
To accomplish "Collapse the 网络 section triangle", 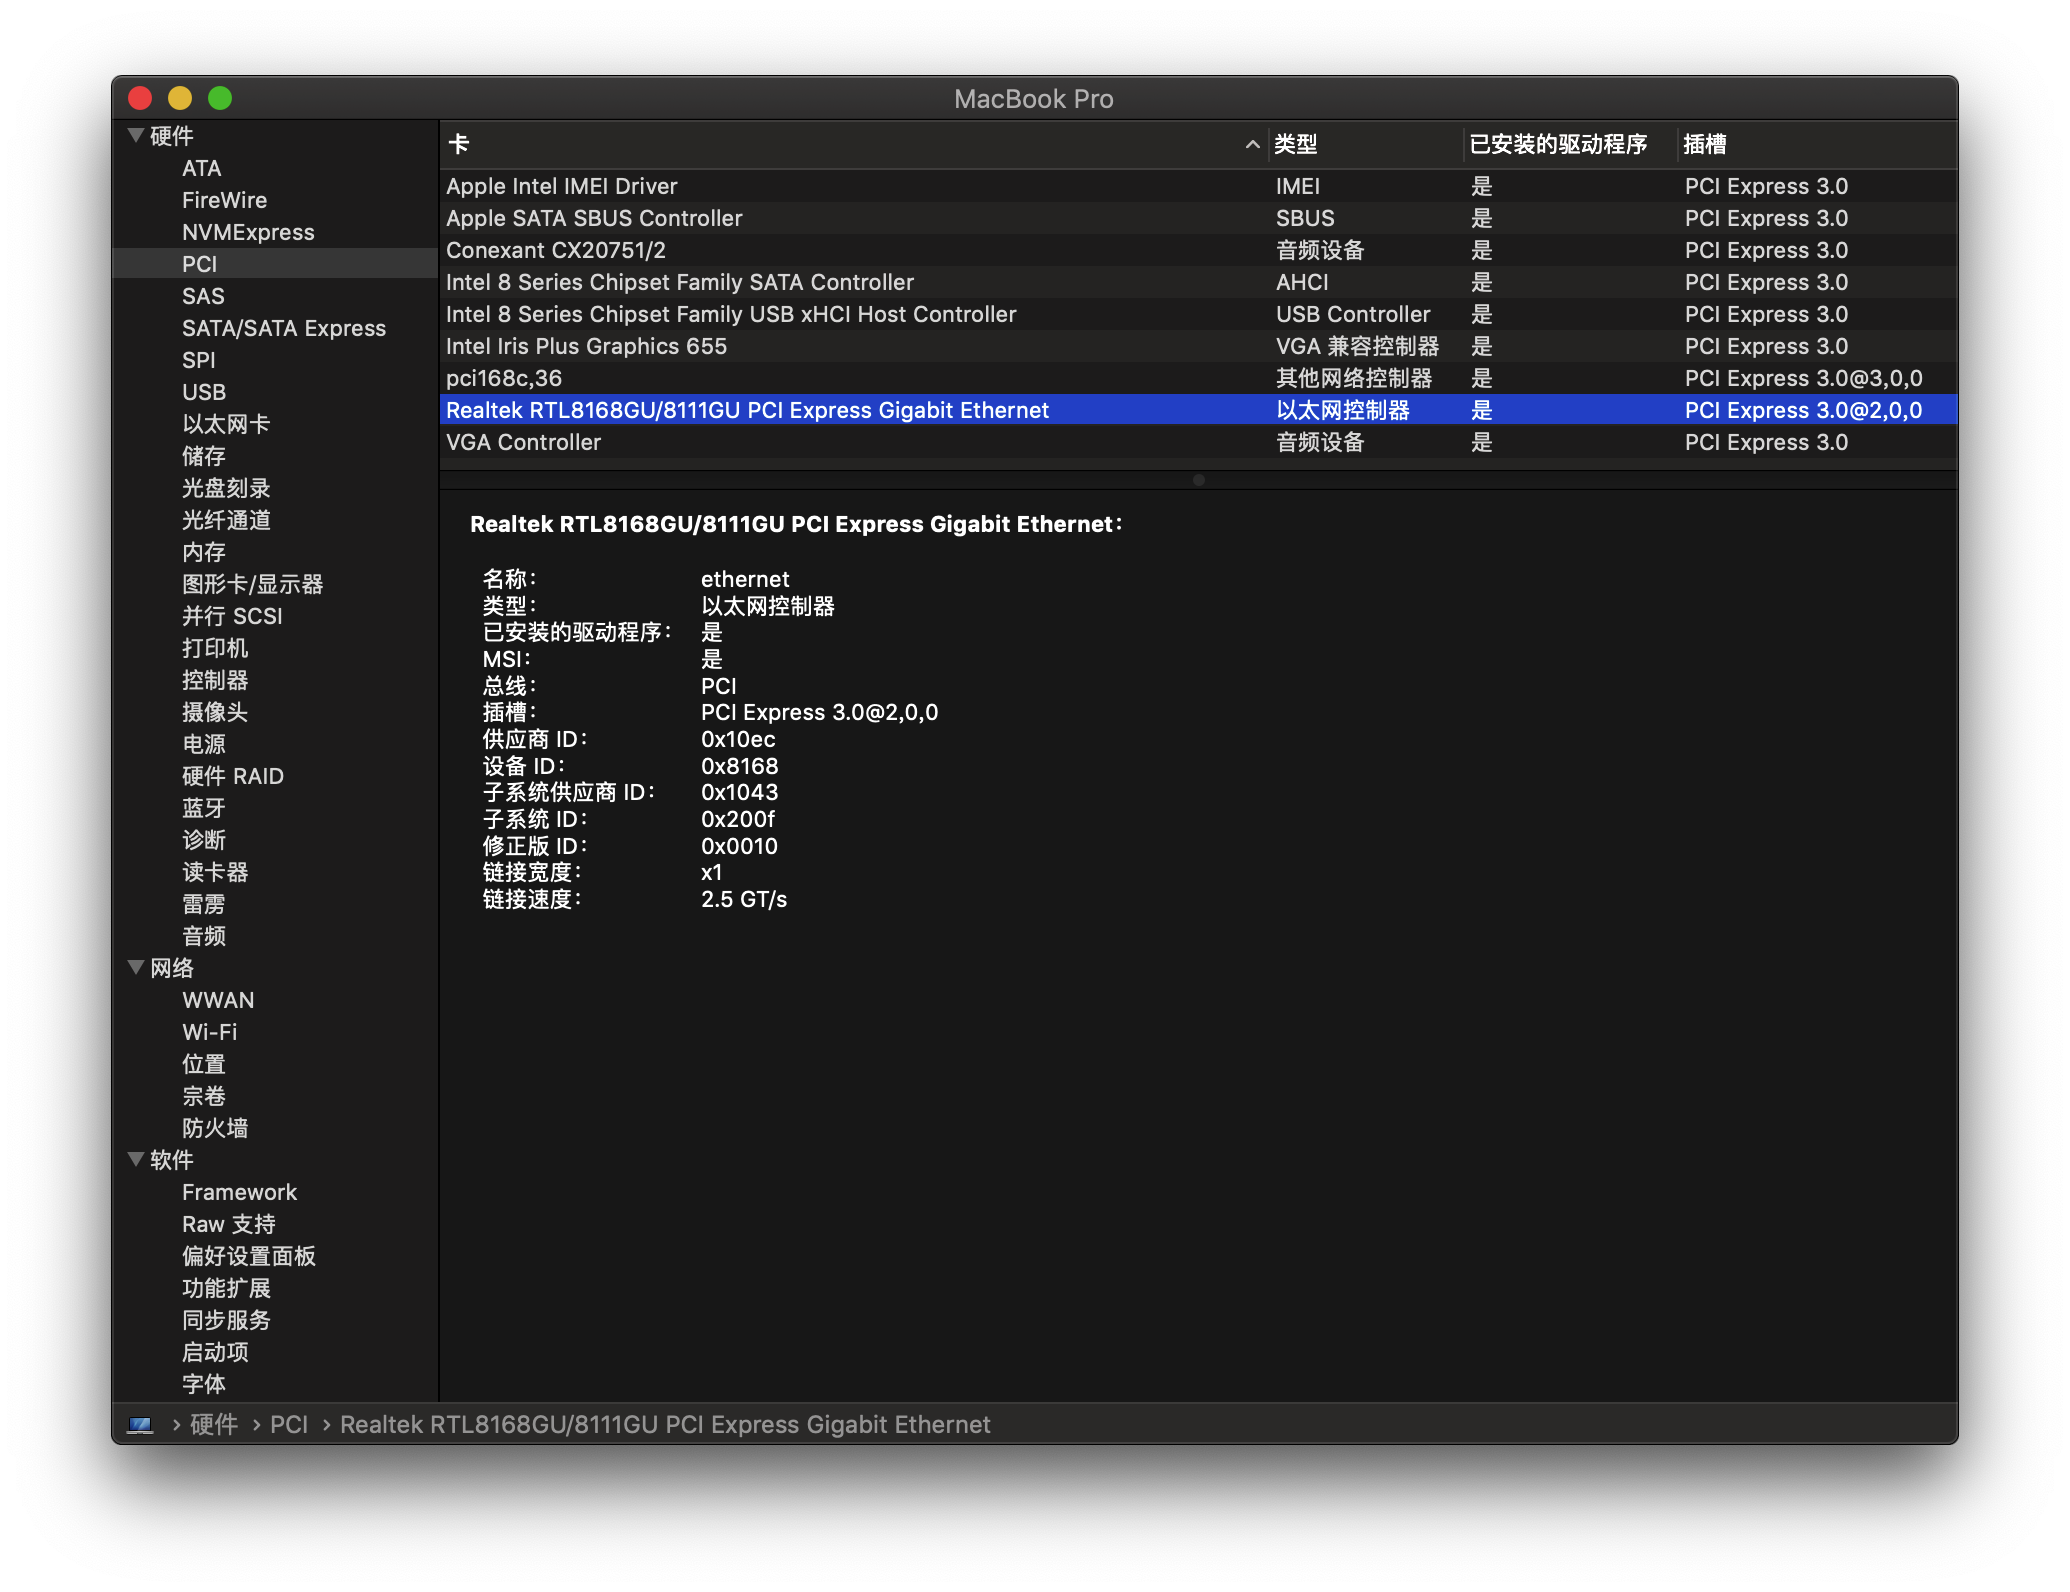I will (136, 967).
